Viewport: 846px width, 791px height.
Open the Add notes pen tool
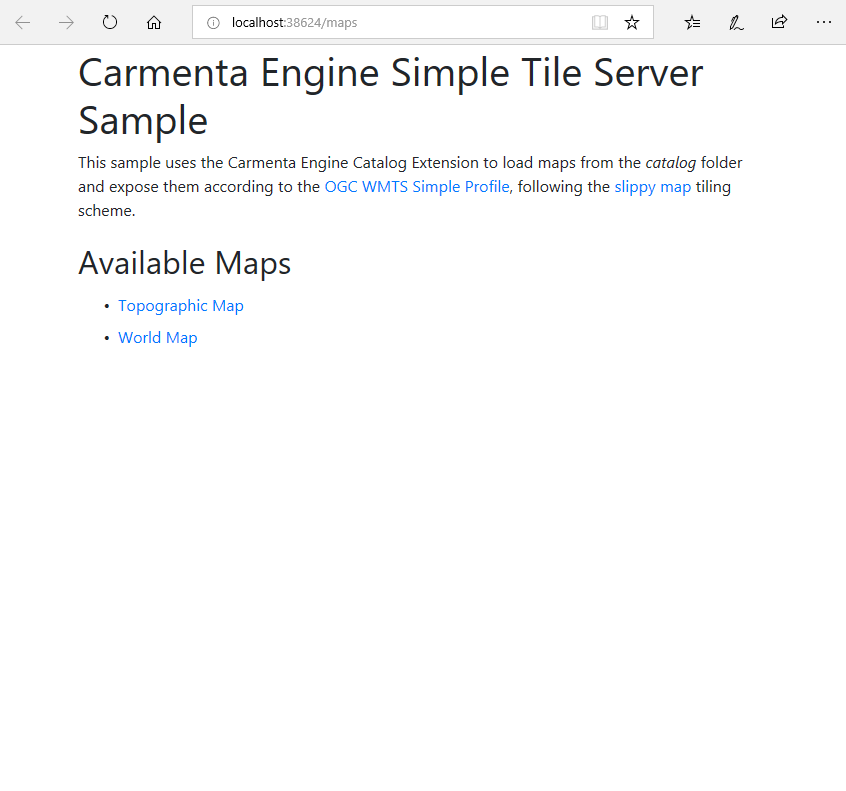736,22
